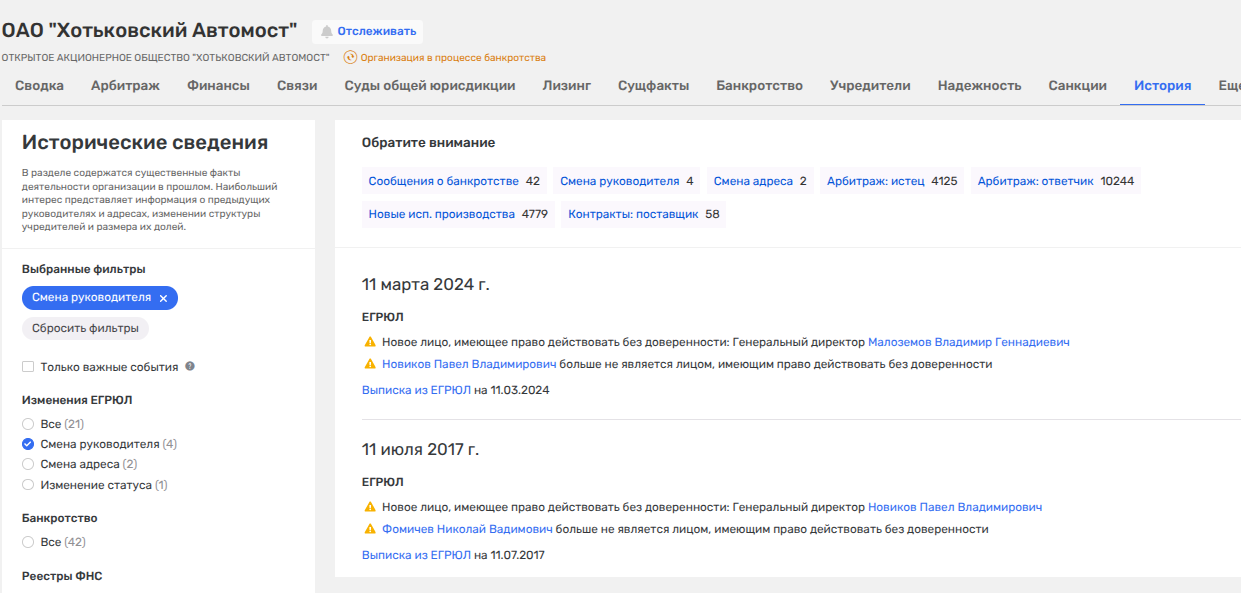Click warning icon next to Малоземов entry
Image resolution: width=1241 pixels, height=593 pixels.
coord(369,342)
